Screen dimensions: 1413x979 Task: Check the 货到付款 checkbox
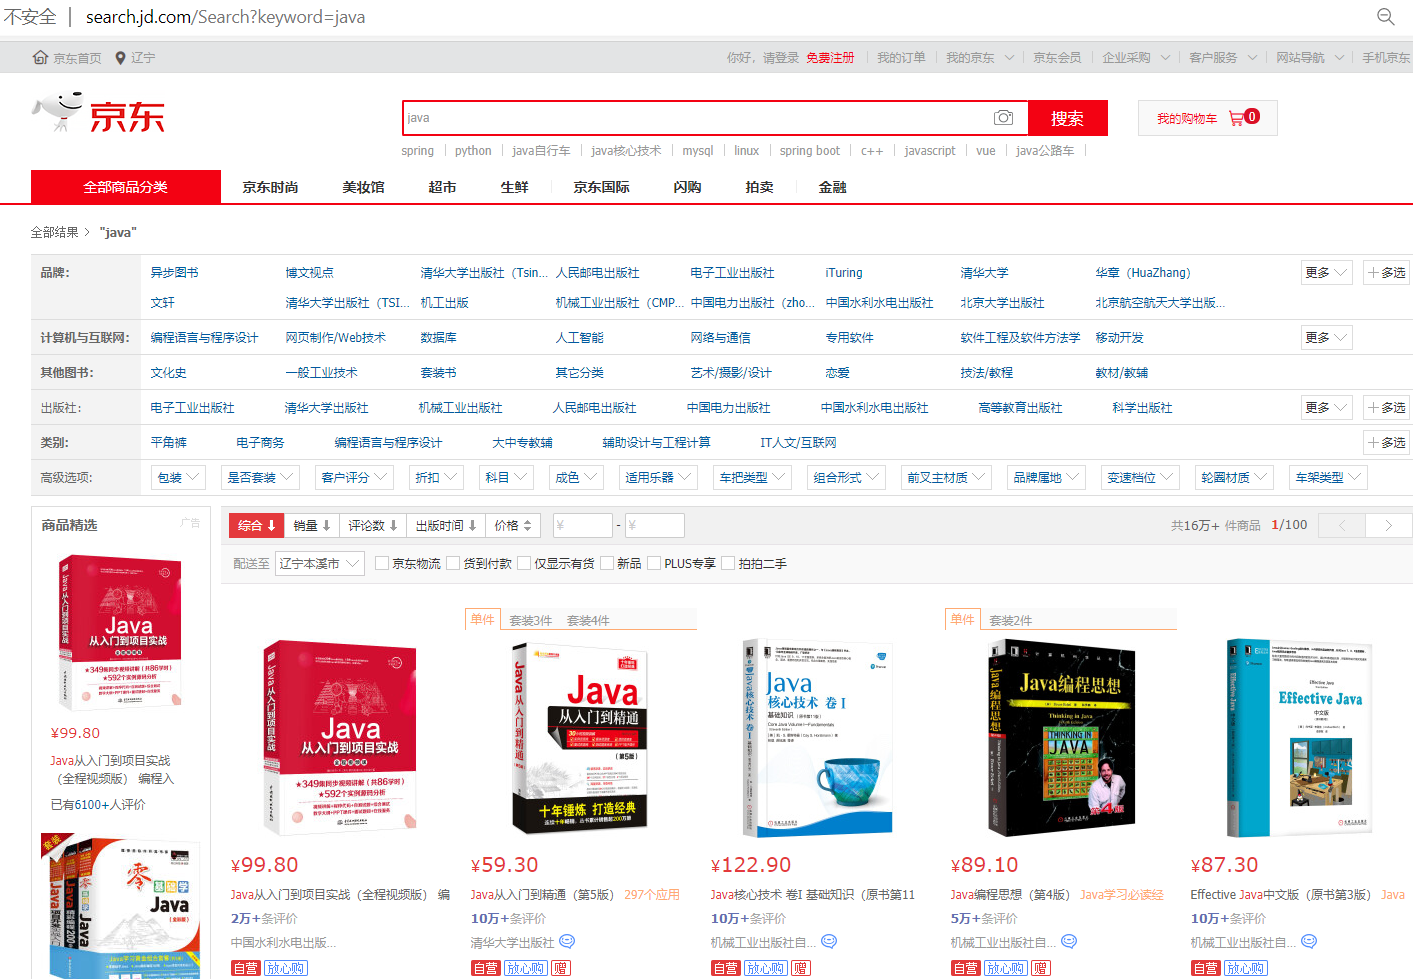coord(453,563)
